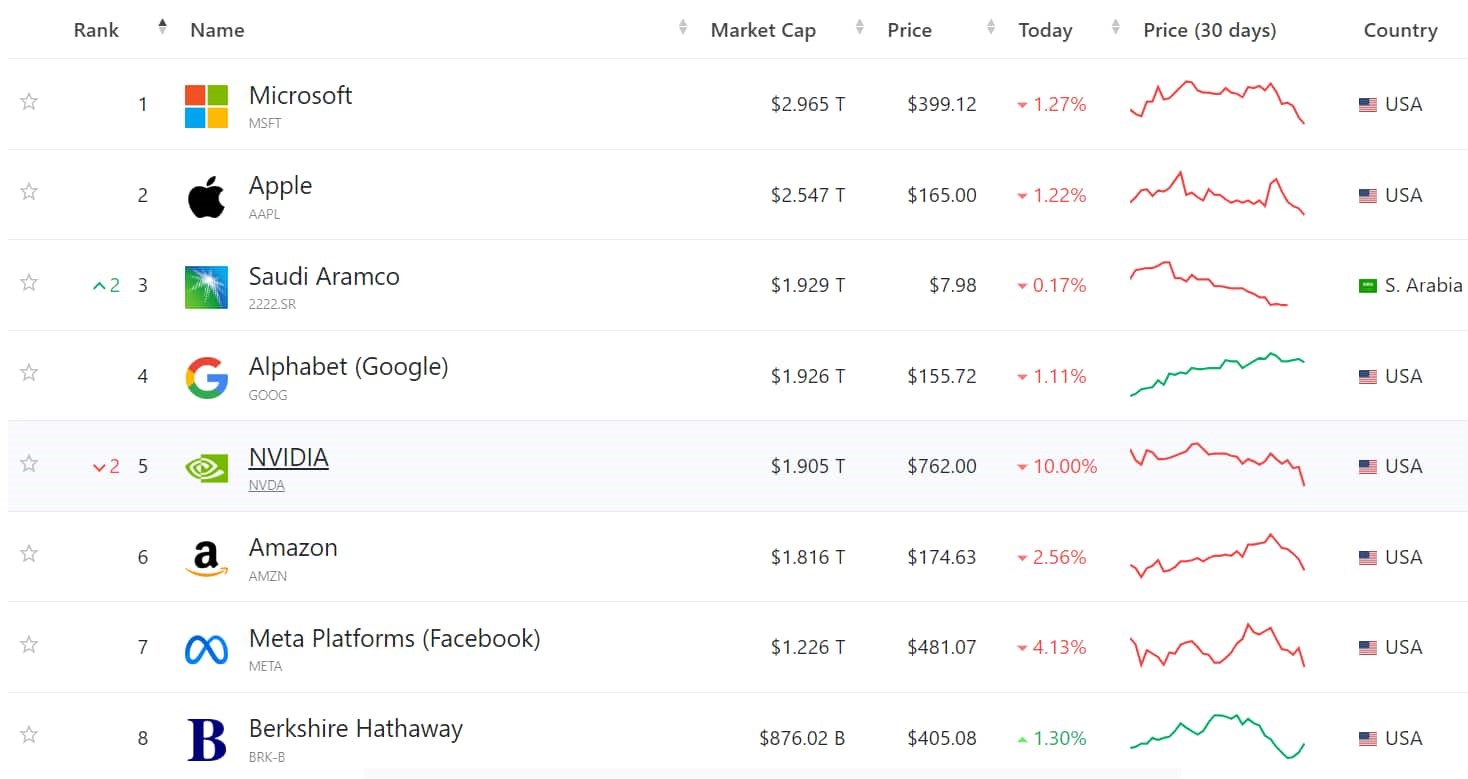Click the Amazon logo icon
The image size is (1468, 779).
point(206,559)
